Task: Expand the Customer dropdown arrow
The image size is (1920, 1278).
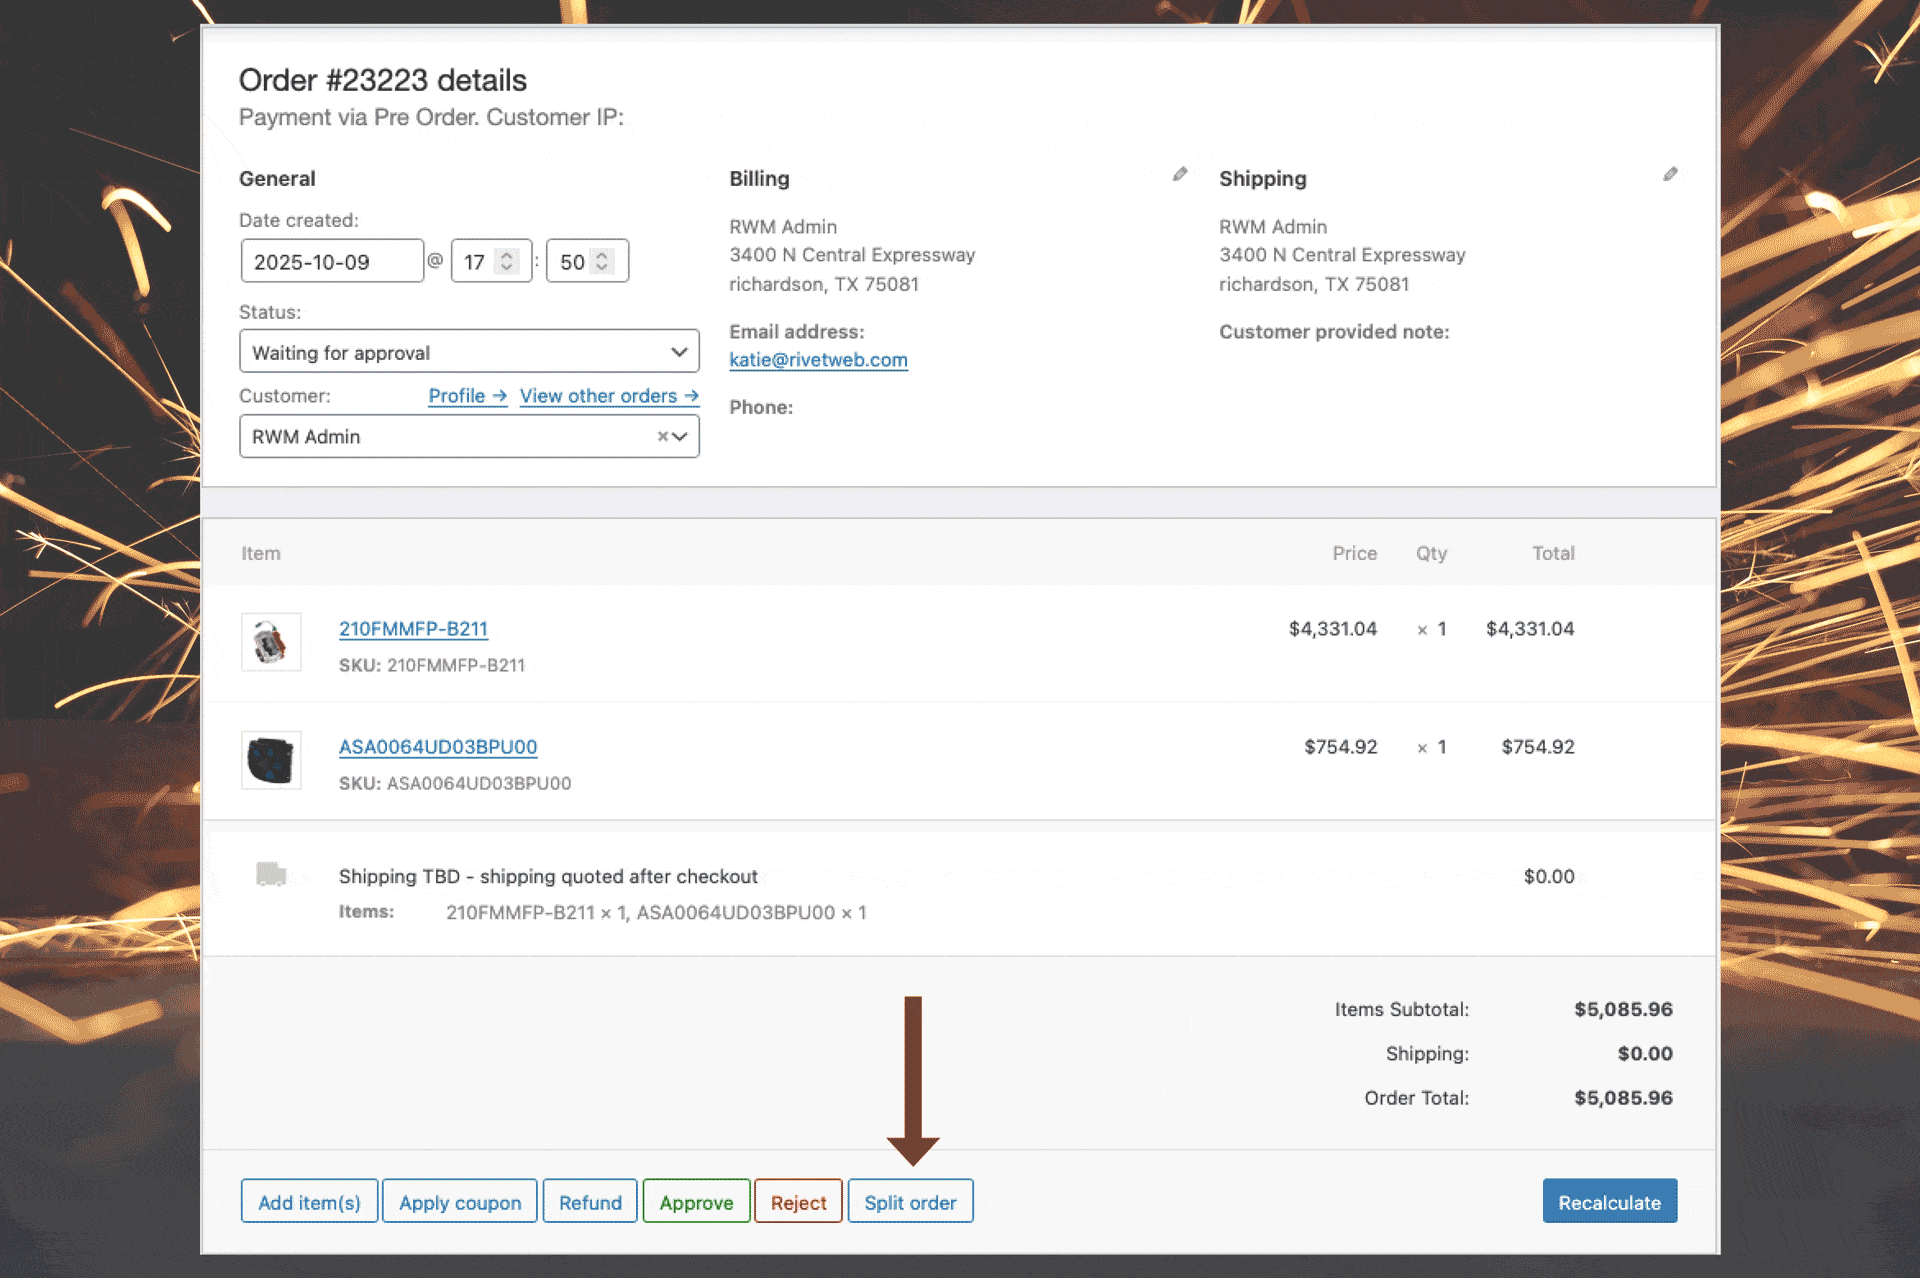Action: tap(681, 436)
